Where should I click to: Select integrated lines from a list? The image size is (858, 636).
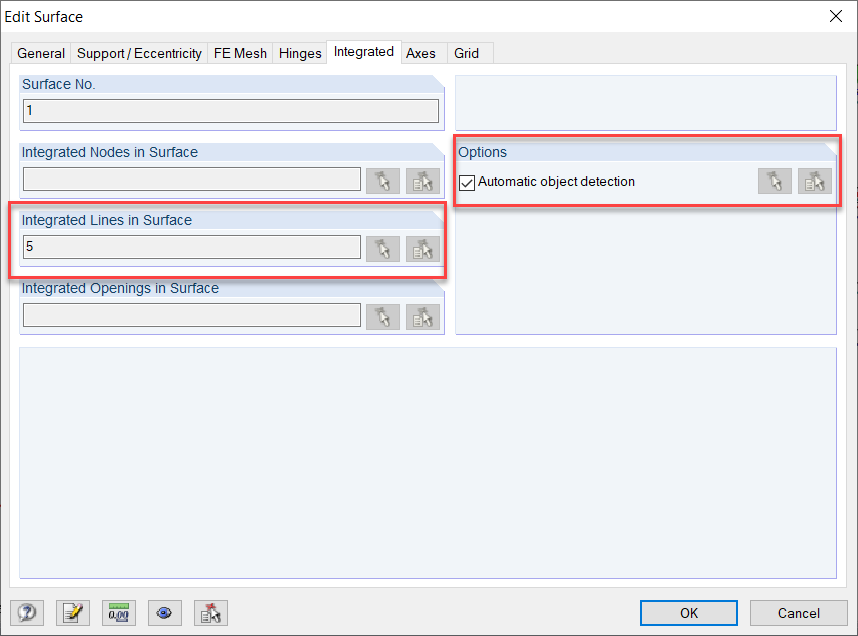[422, 249]
